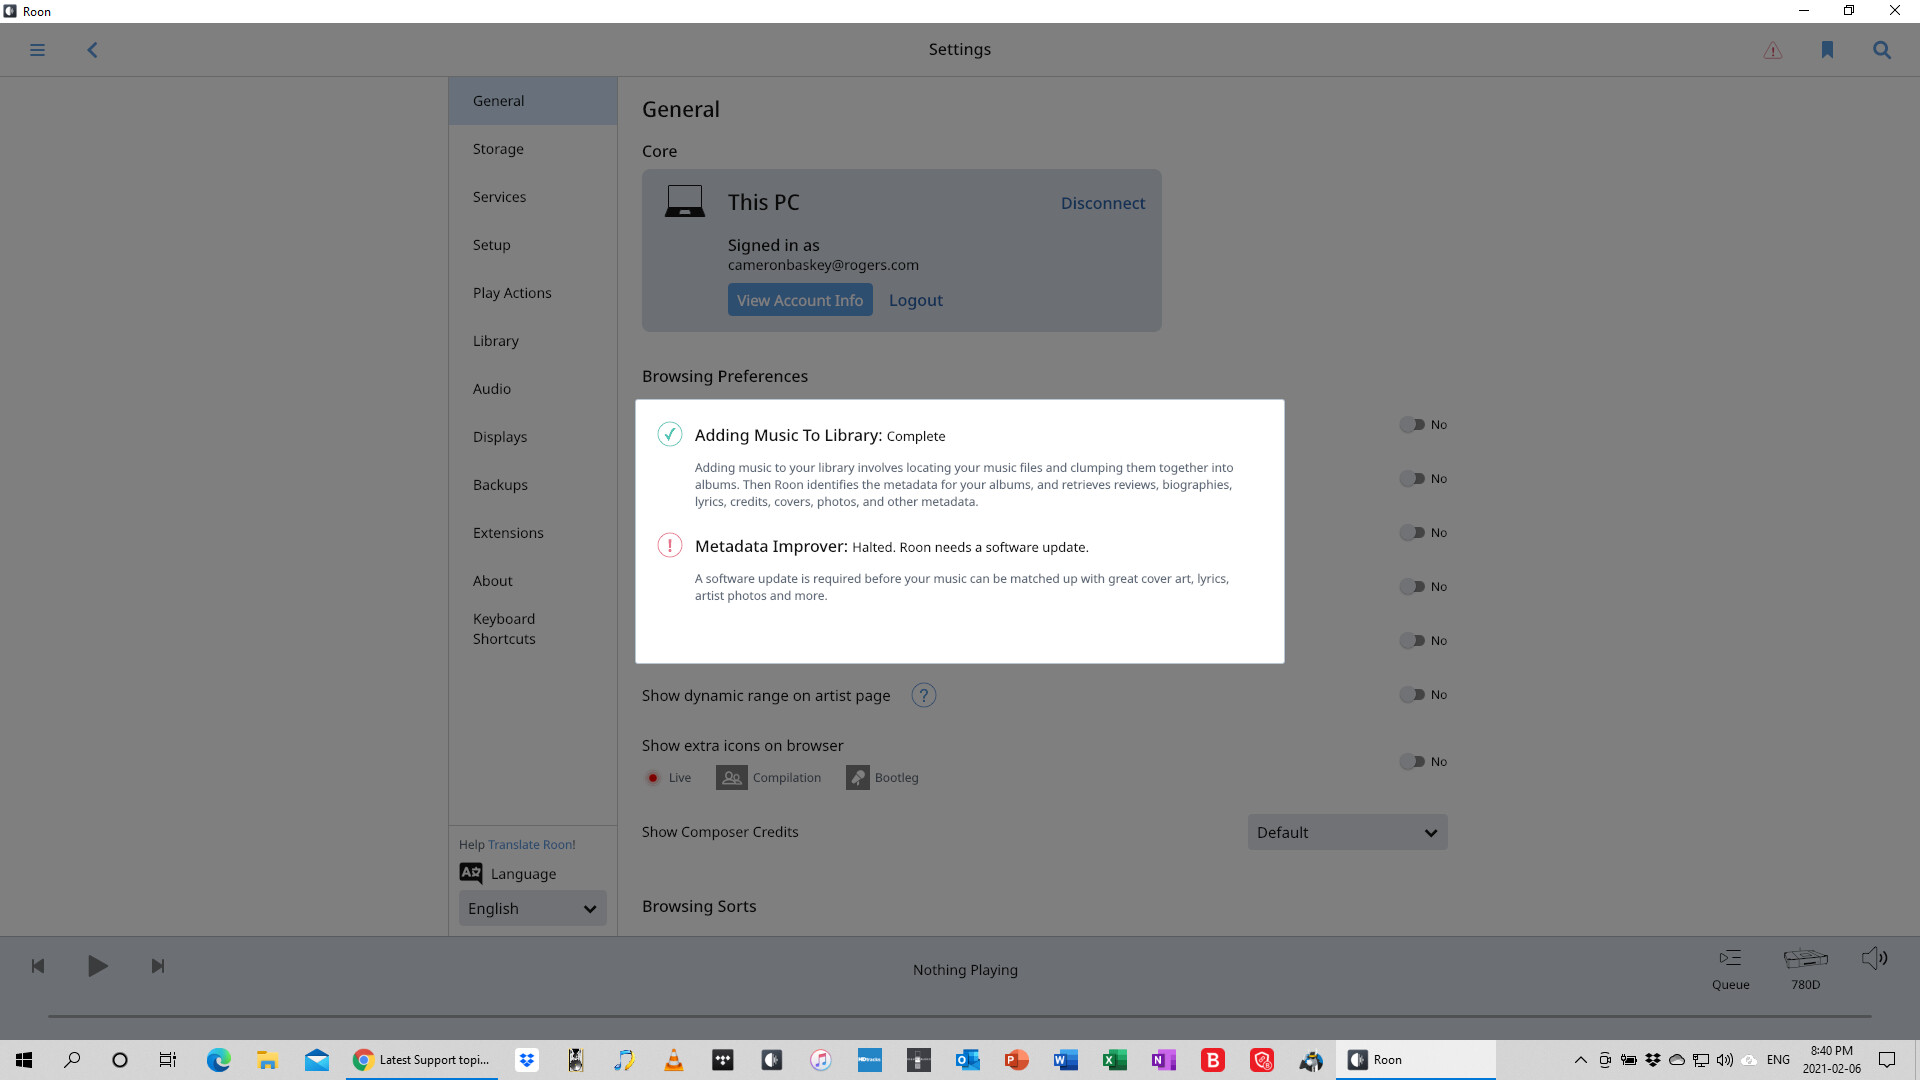Image resolution: width=1920 pixels, height=1080 pixels.
Task: Click the Translate Roon! link
Action: [531, 845]
